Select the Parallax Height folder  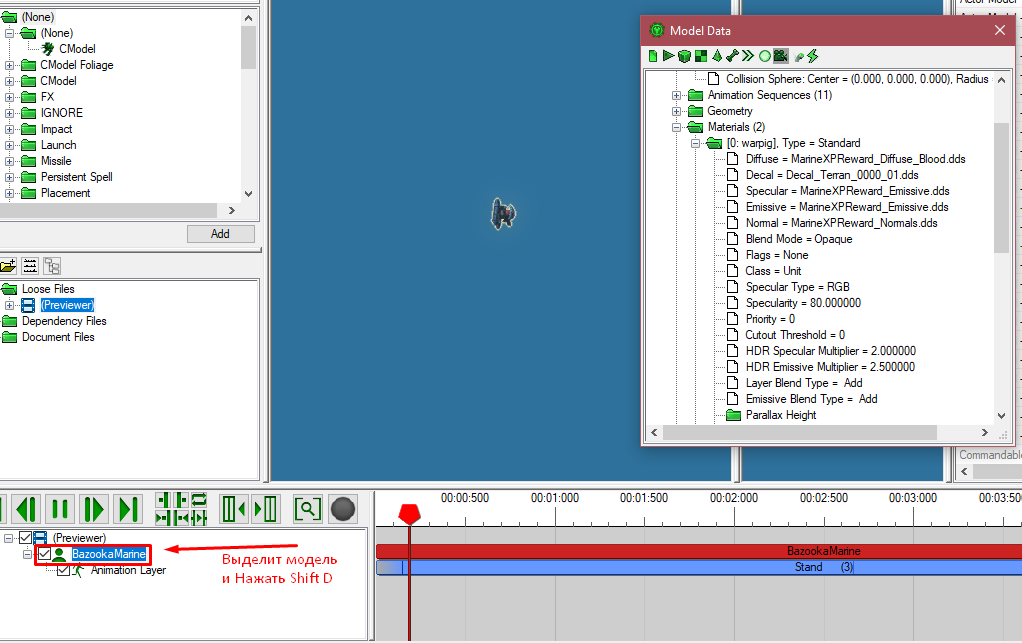[x=780, y=415]
